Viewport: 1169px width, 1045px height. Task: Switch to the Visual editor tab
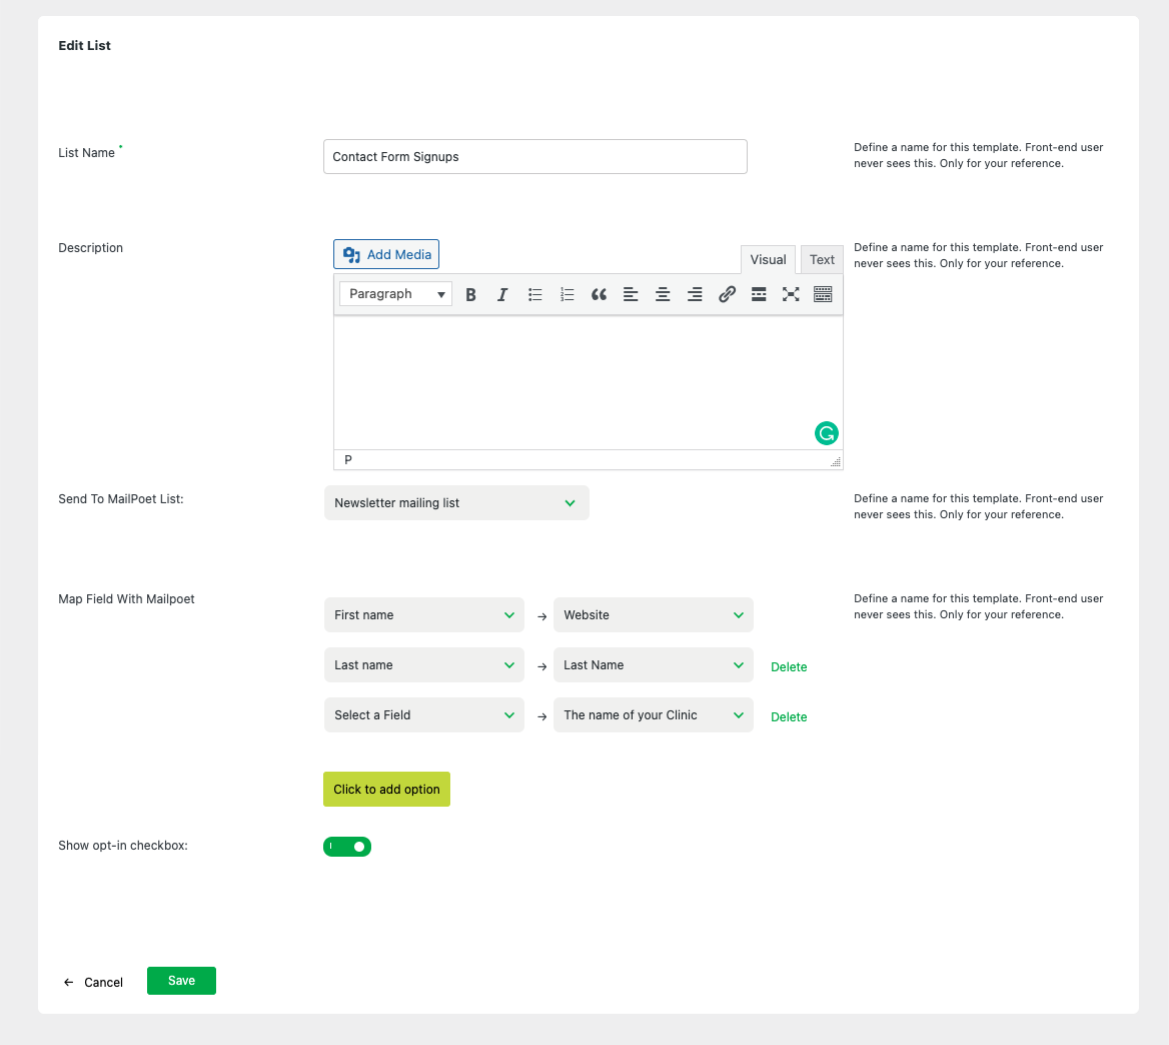768,260
